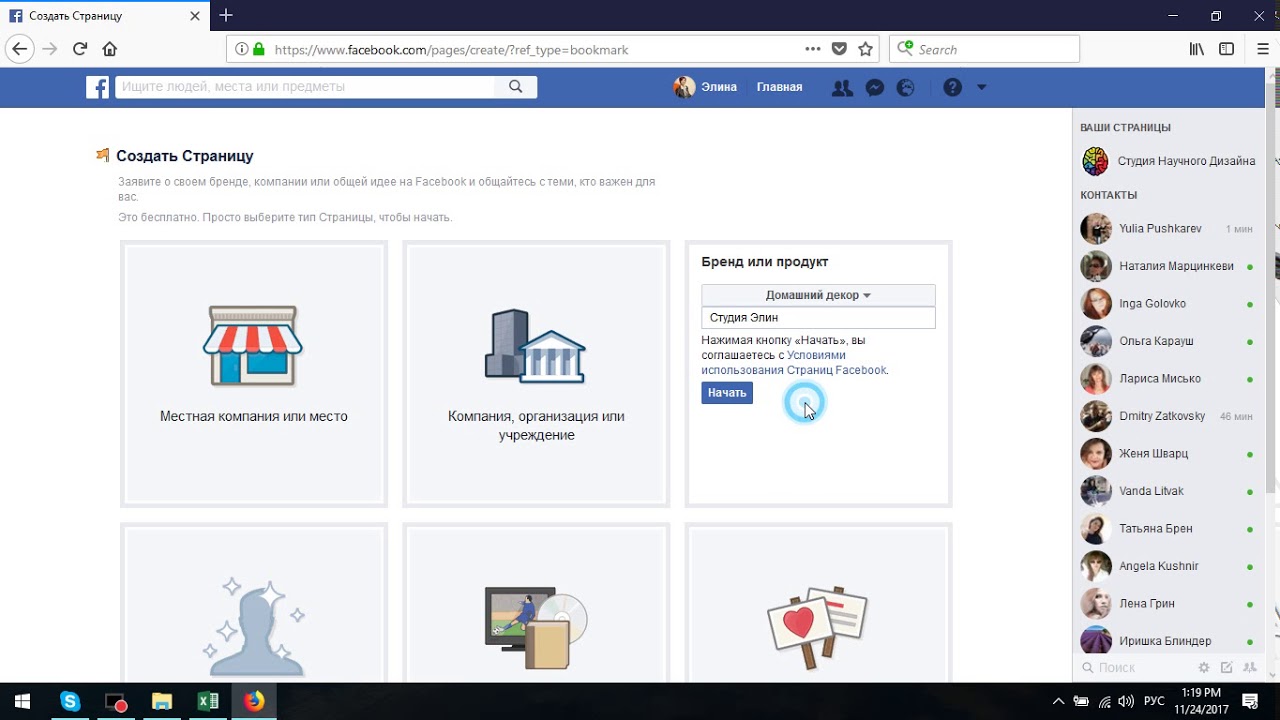The image size is (1280, 720).
Task: Focus the Facebook search field
Action: click(305, 87)
